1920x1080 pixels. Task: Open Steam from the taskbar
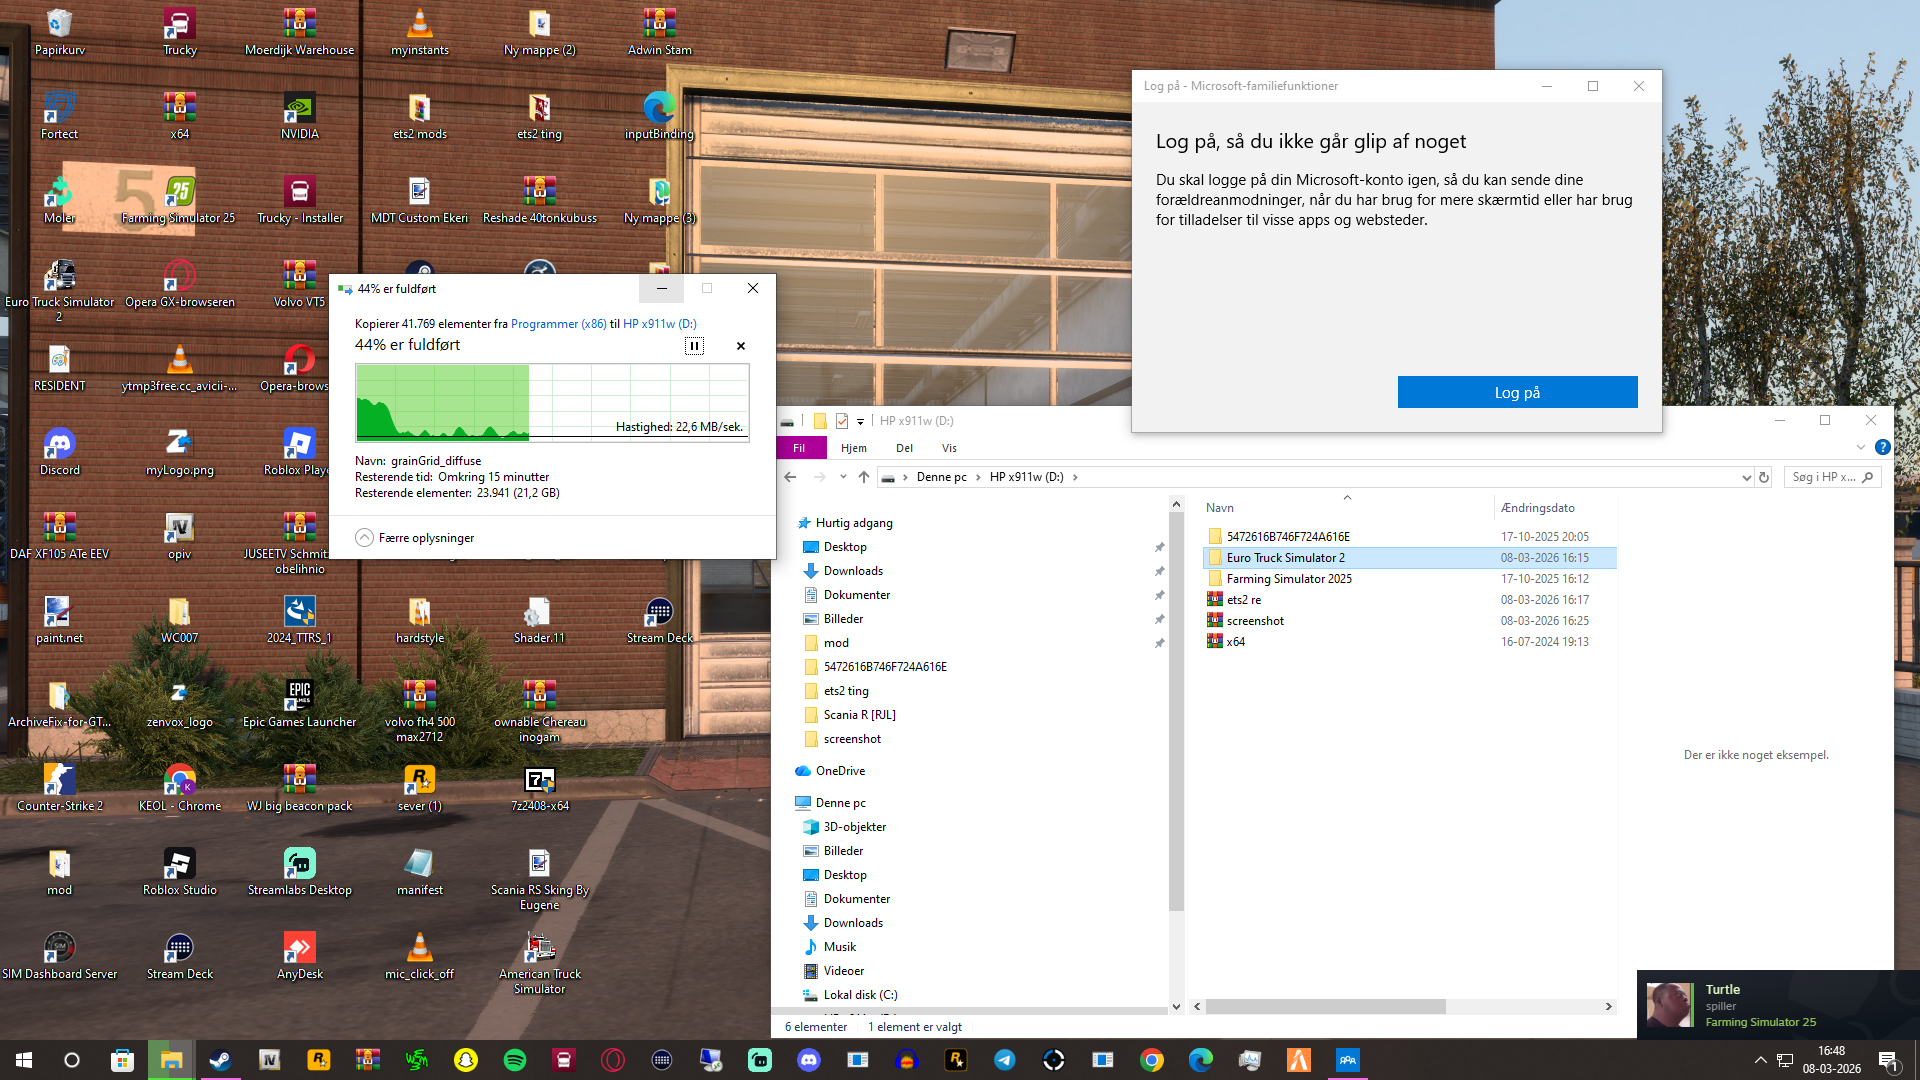[x=220, y=1060]
